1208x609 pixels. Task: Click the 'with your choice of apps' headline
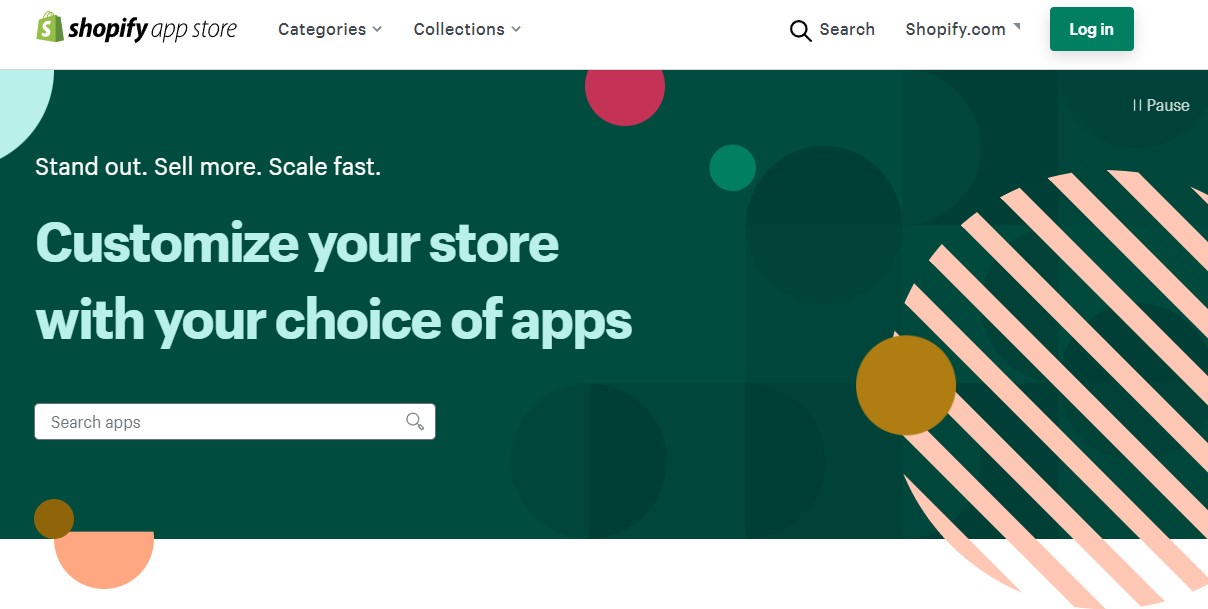pos(334,320)
